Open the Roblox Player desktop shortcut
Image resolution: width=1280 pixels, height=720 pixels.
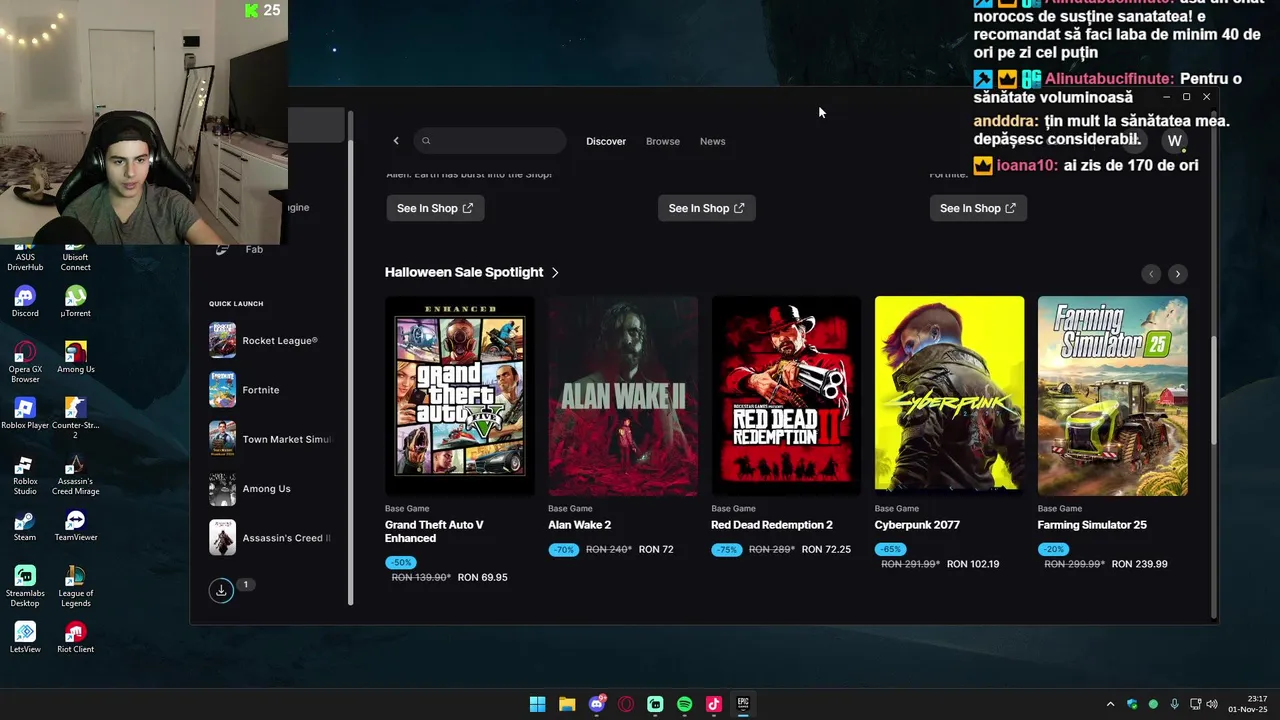coord(25,414)
